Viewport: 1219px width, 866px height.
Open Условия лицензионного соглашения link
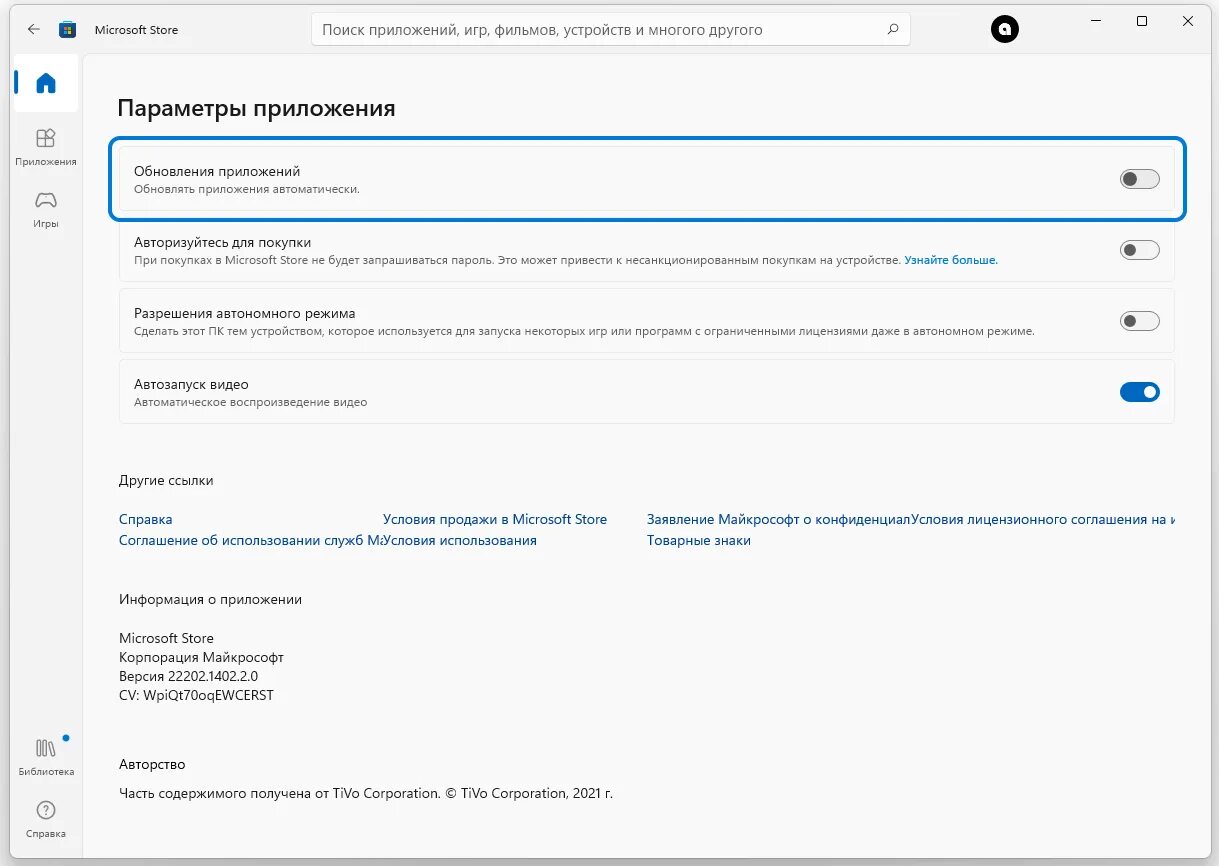point(1042,520)
